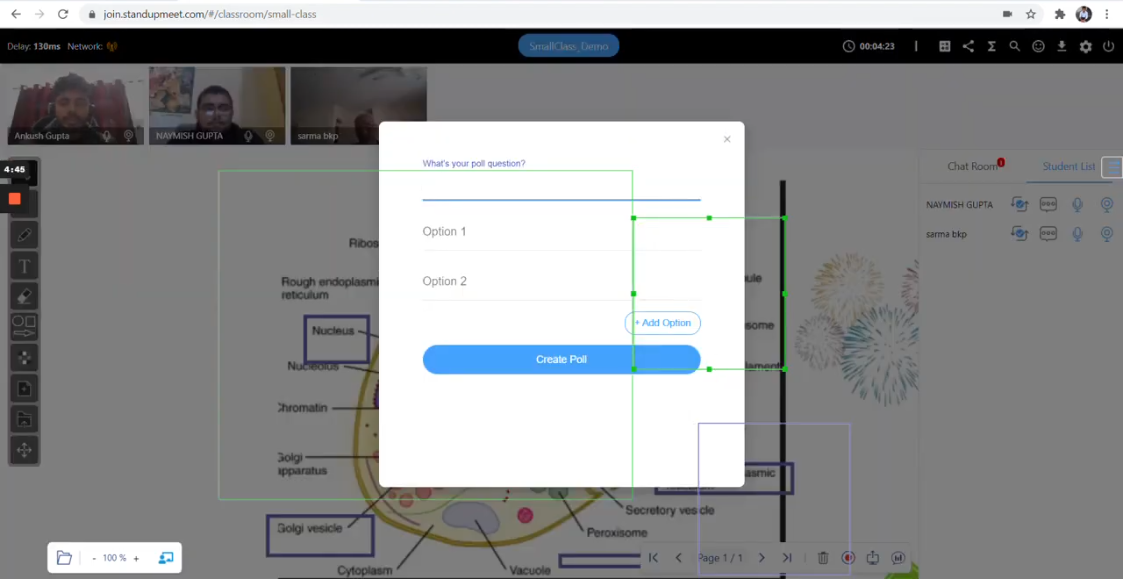Open classroom settings gear icon
The image size is (1123, 579).
[x=1086, y=47]
